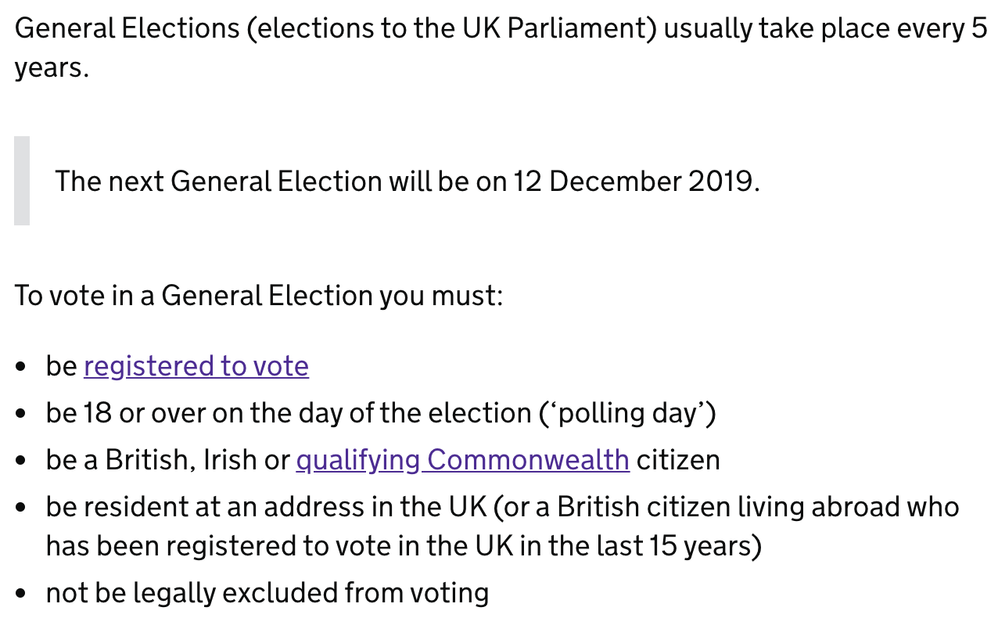Click the bullet dot before "not be legally excluded"
This screenshot has width=998, height=640.
[23, 594]
